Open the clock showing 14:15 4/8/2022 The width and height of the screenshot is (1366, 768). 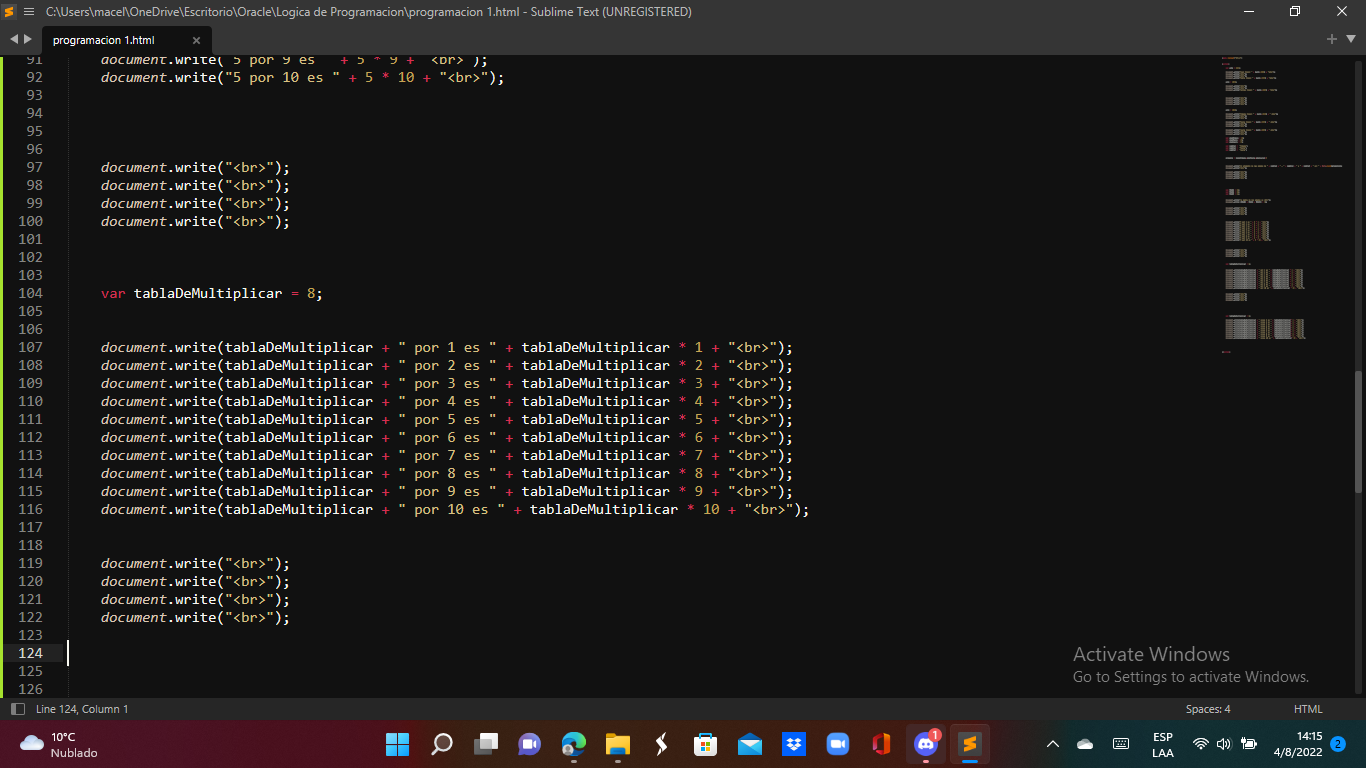click(1298, 744)
